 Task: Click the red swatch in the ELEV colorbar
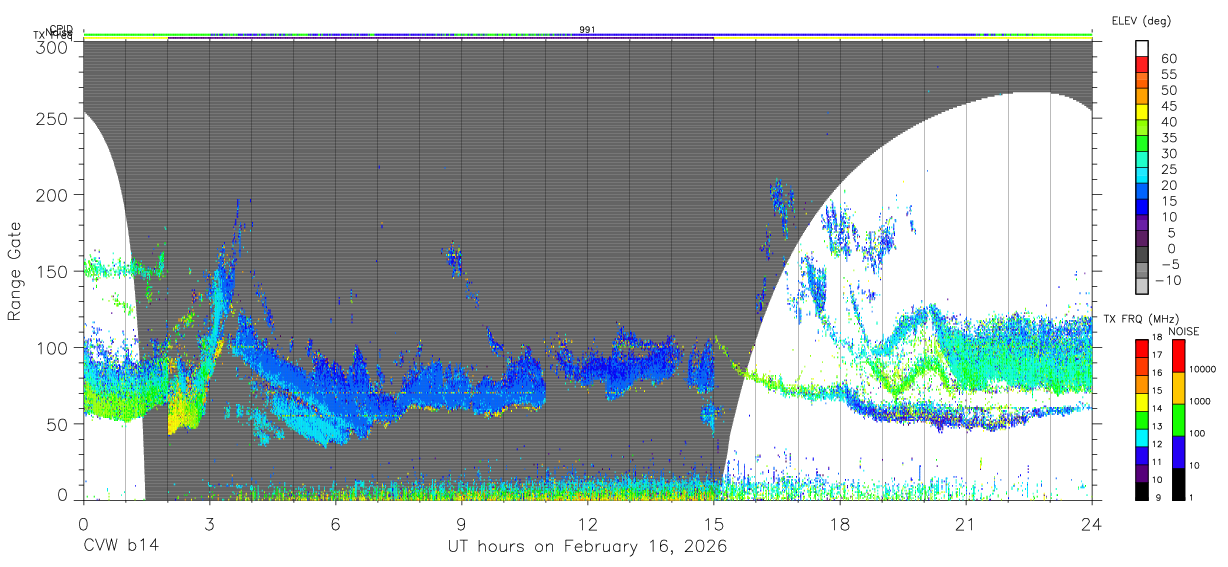(x=1142, y=65)
